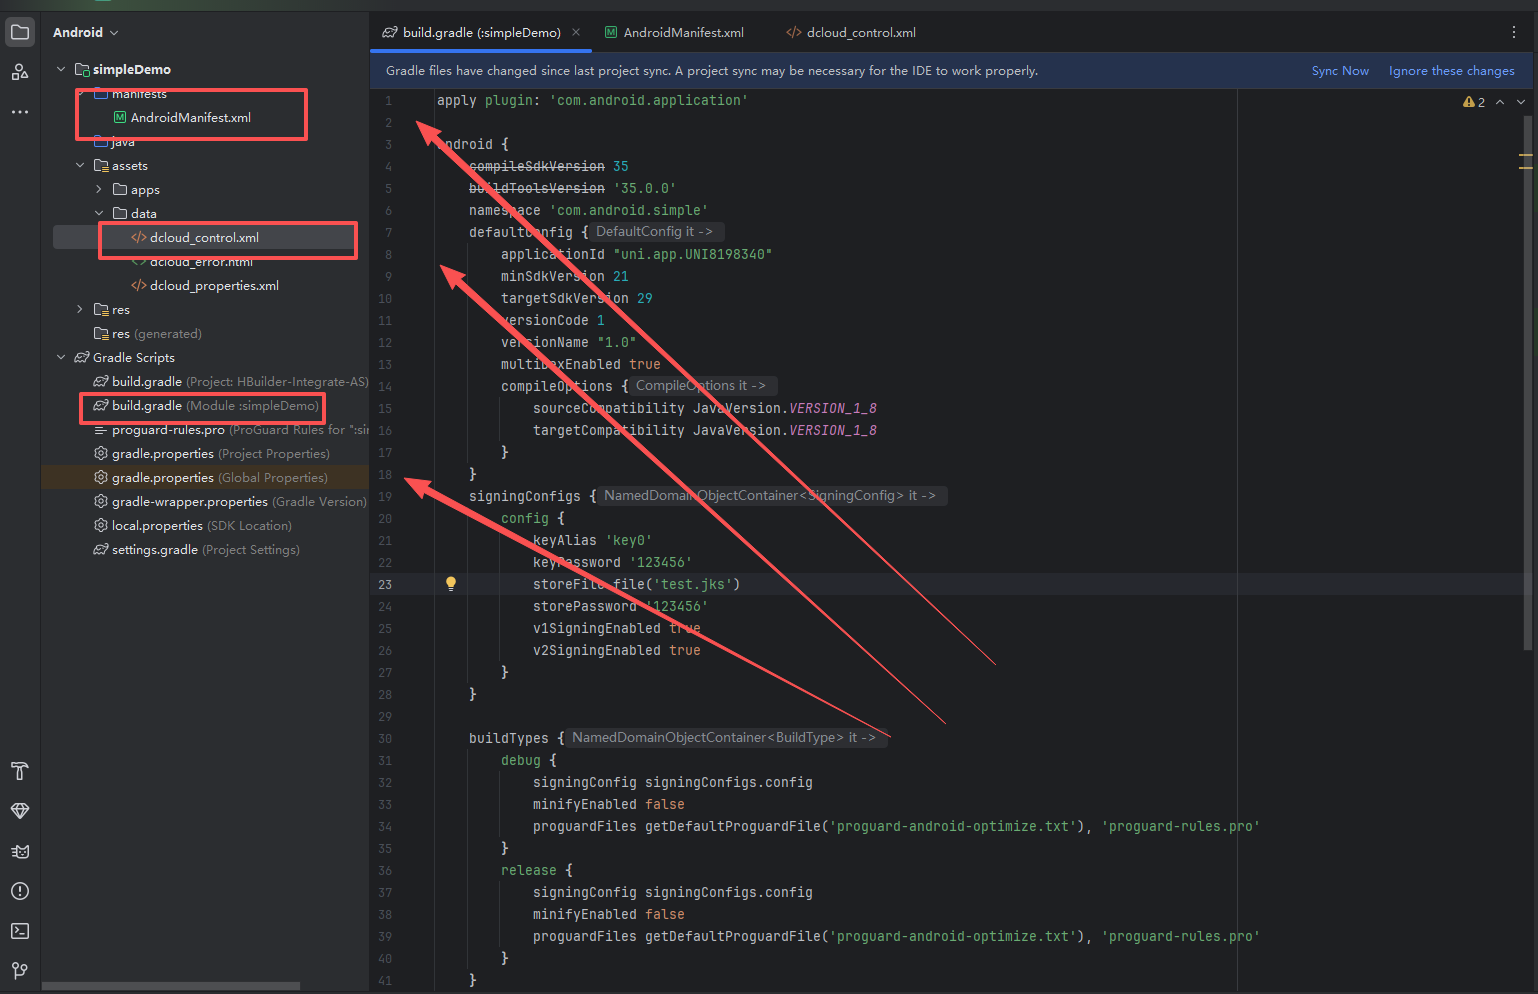
Task: Collapse the assets folder in tree
Action: coord(80,166)
